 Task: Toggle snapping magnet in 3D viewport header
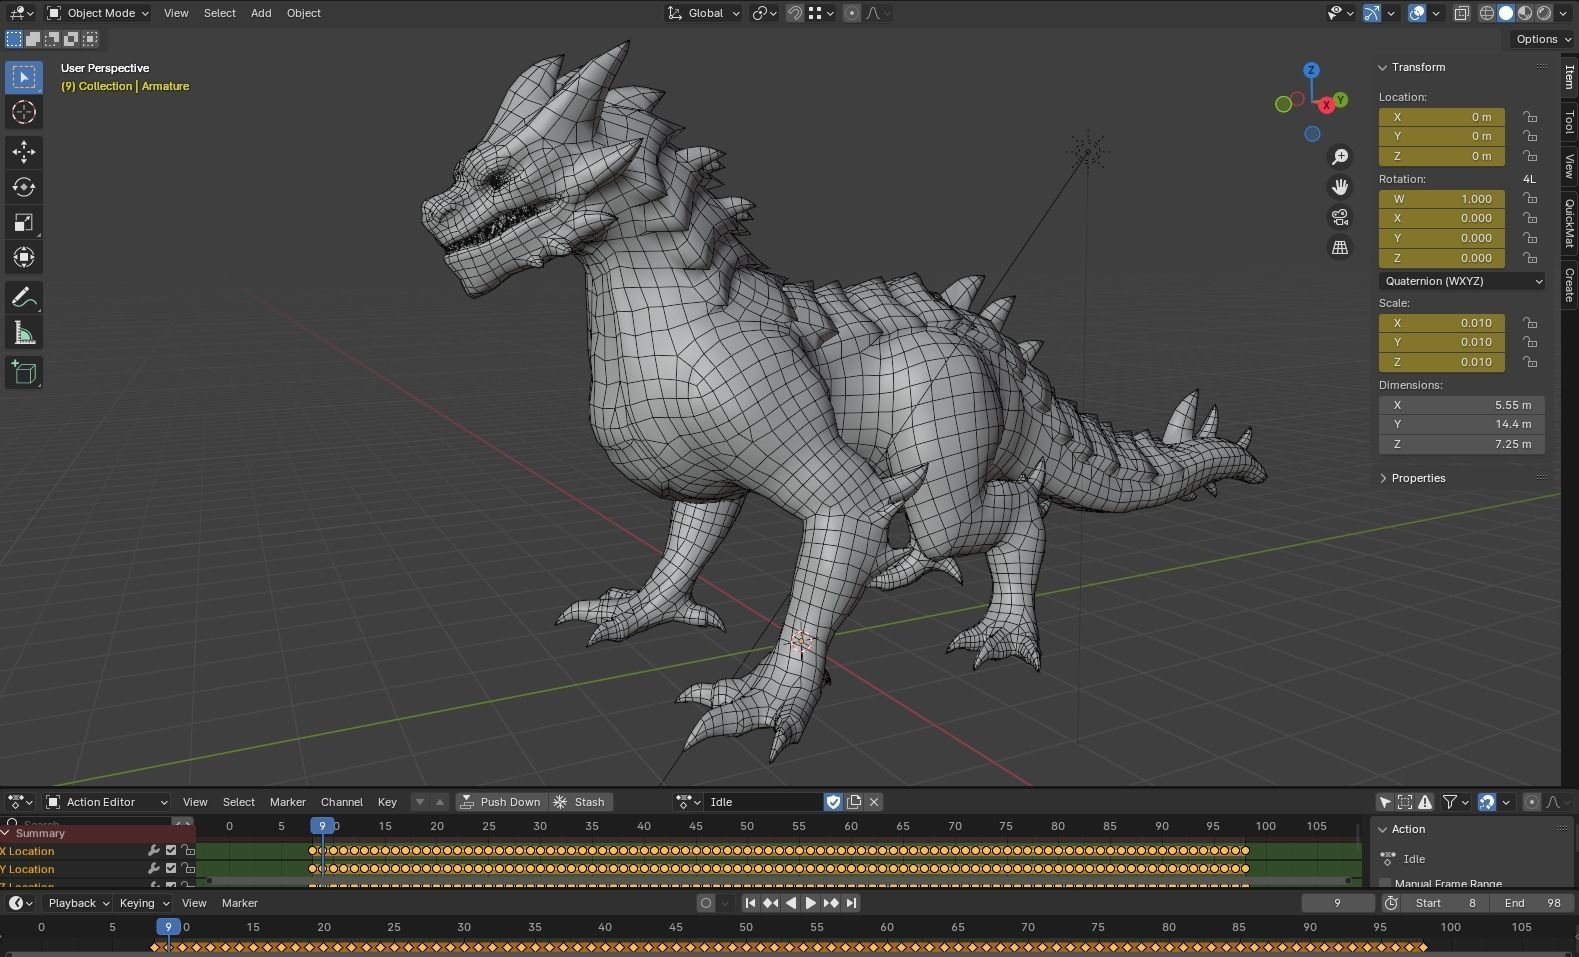pyautogui.click(x=794, y=13)
